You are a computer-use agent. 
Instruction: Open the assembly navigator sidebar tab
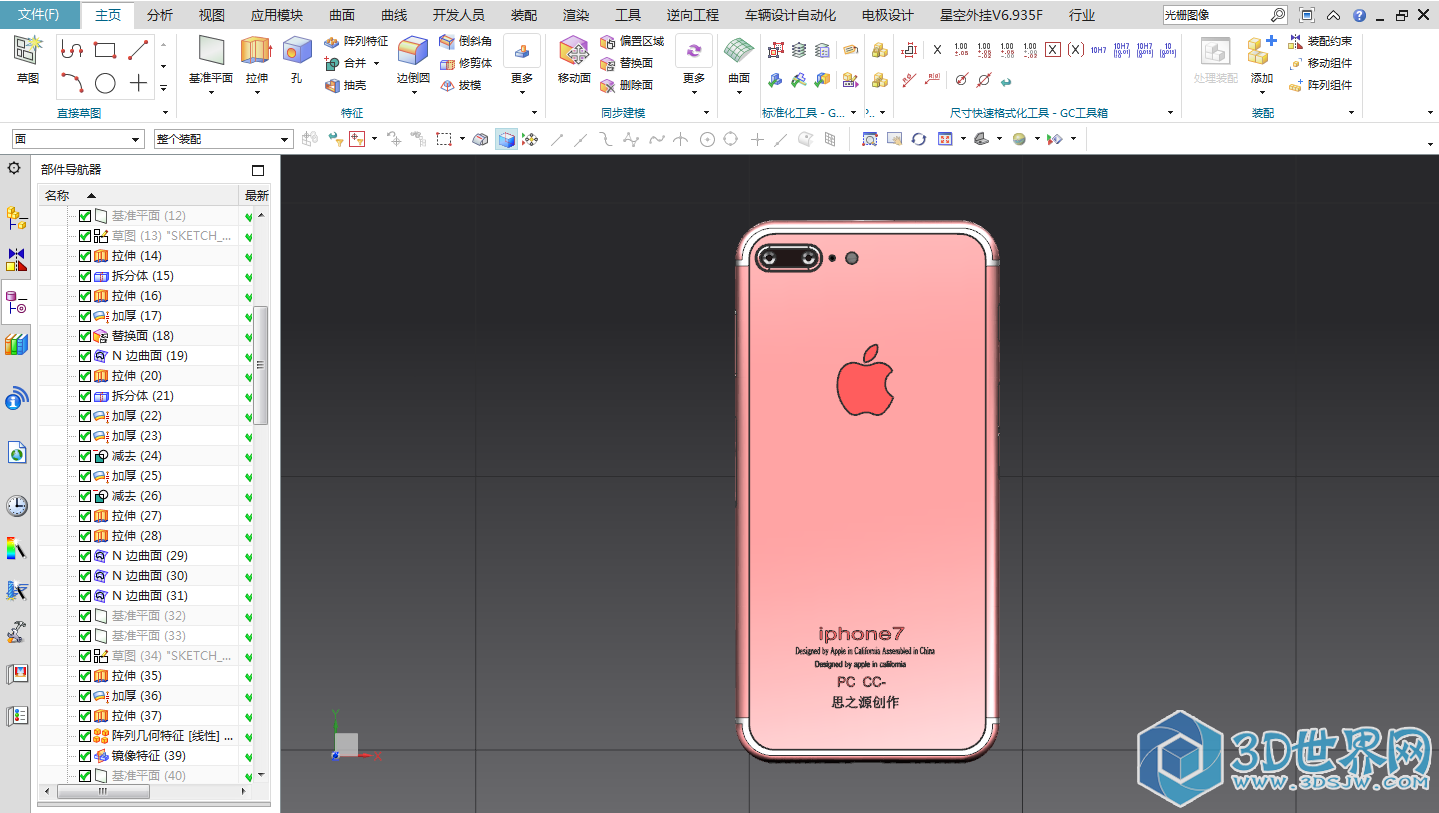(17, 216)
